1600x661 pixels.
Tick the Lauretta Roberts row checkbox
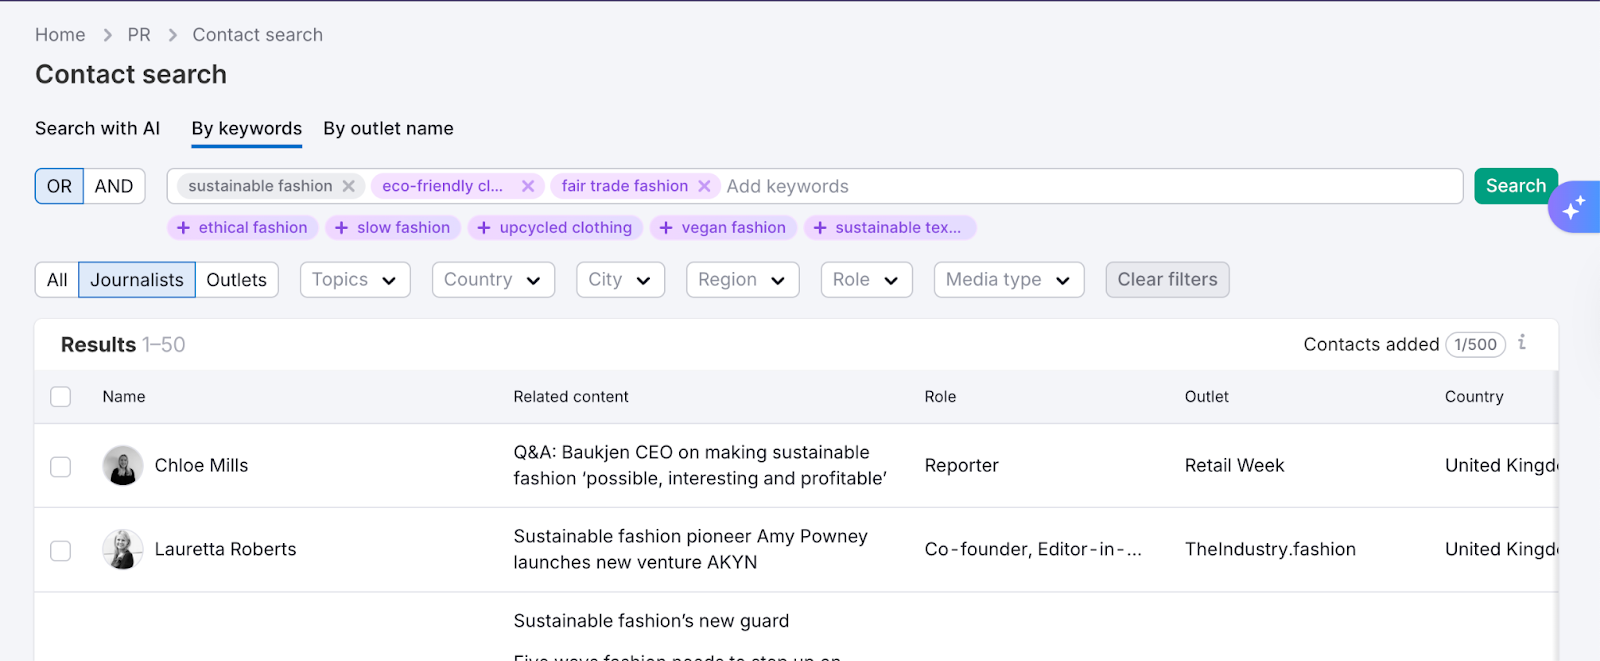click(x=61, y=551)
